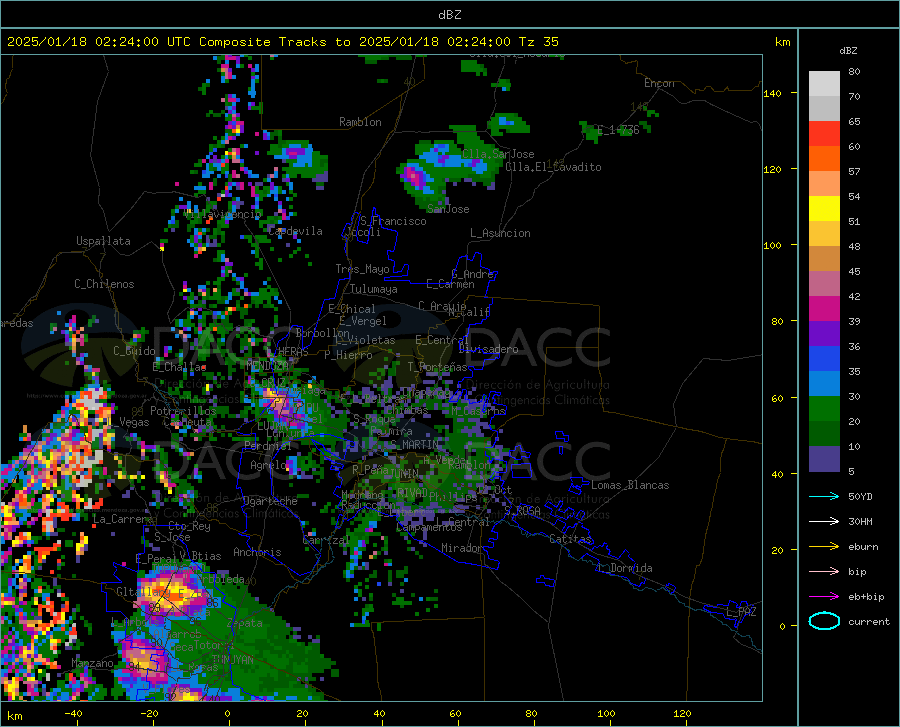Pick the orange 57-60 dBZ legend swatch

824,159
